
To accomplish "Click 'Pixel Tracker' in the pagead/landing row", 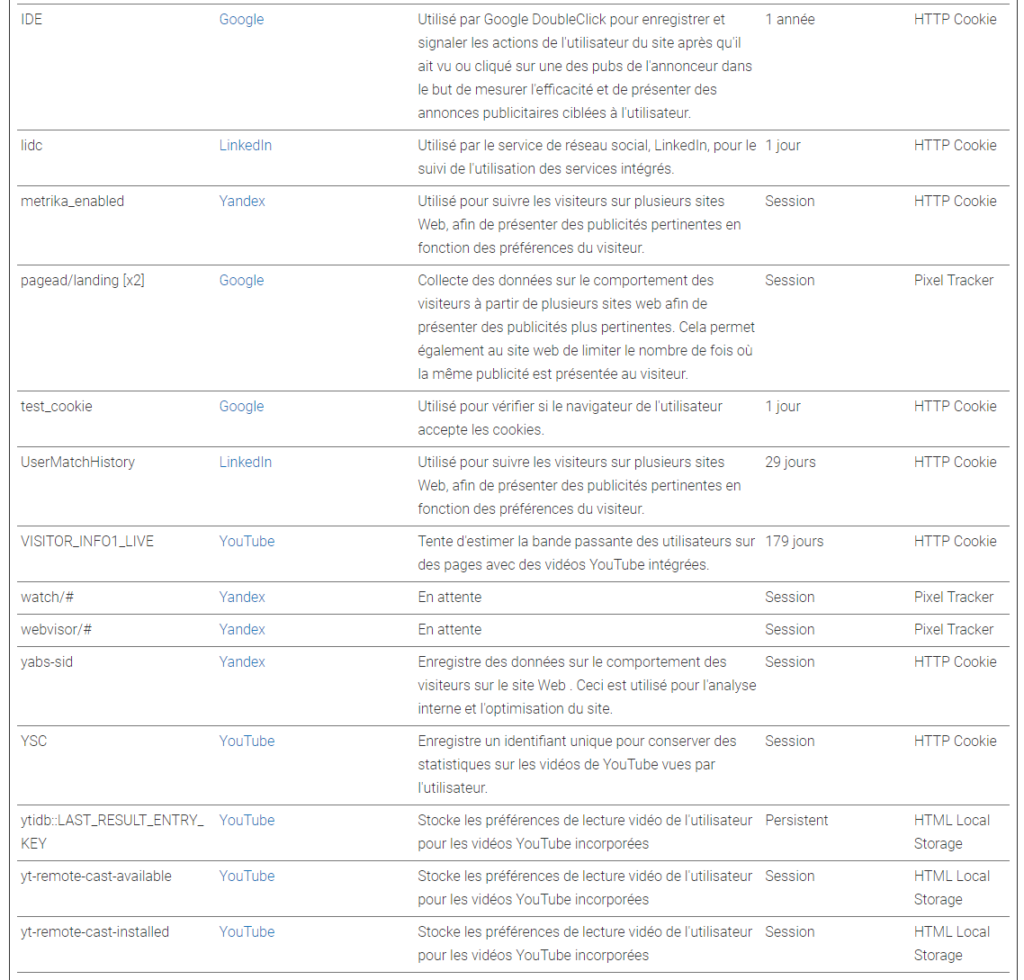I will pyautogui.click(x=953, y=281).
